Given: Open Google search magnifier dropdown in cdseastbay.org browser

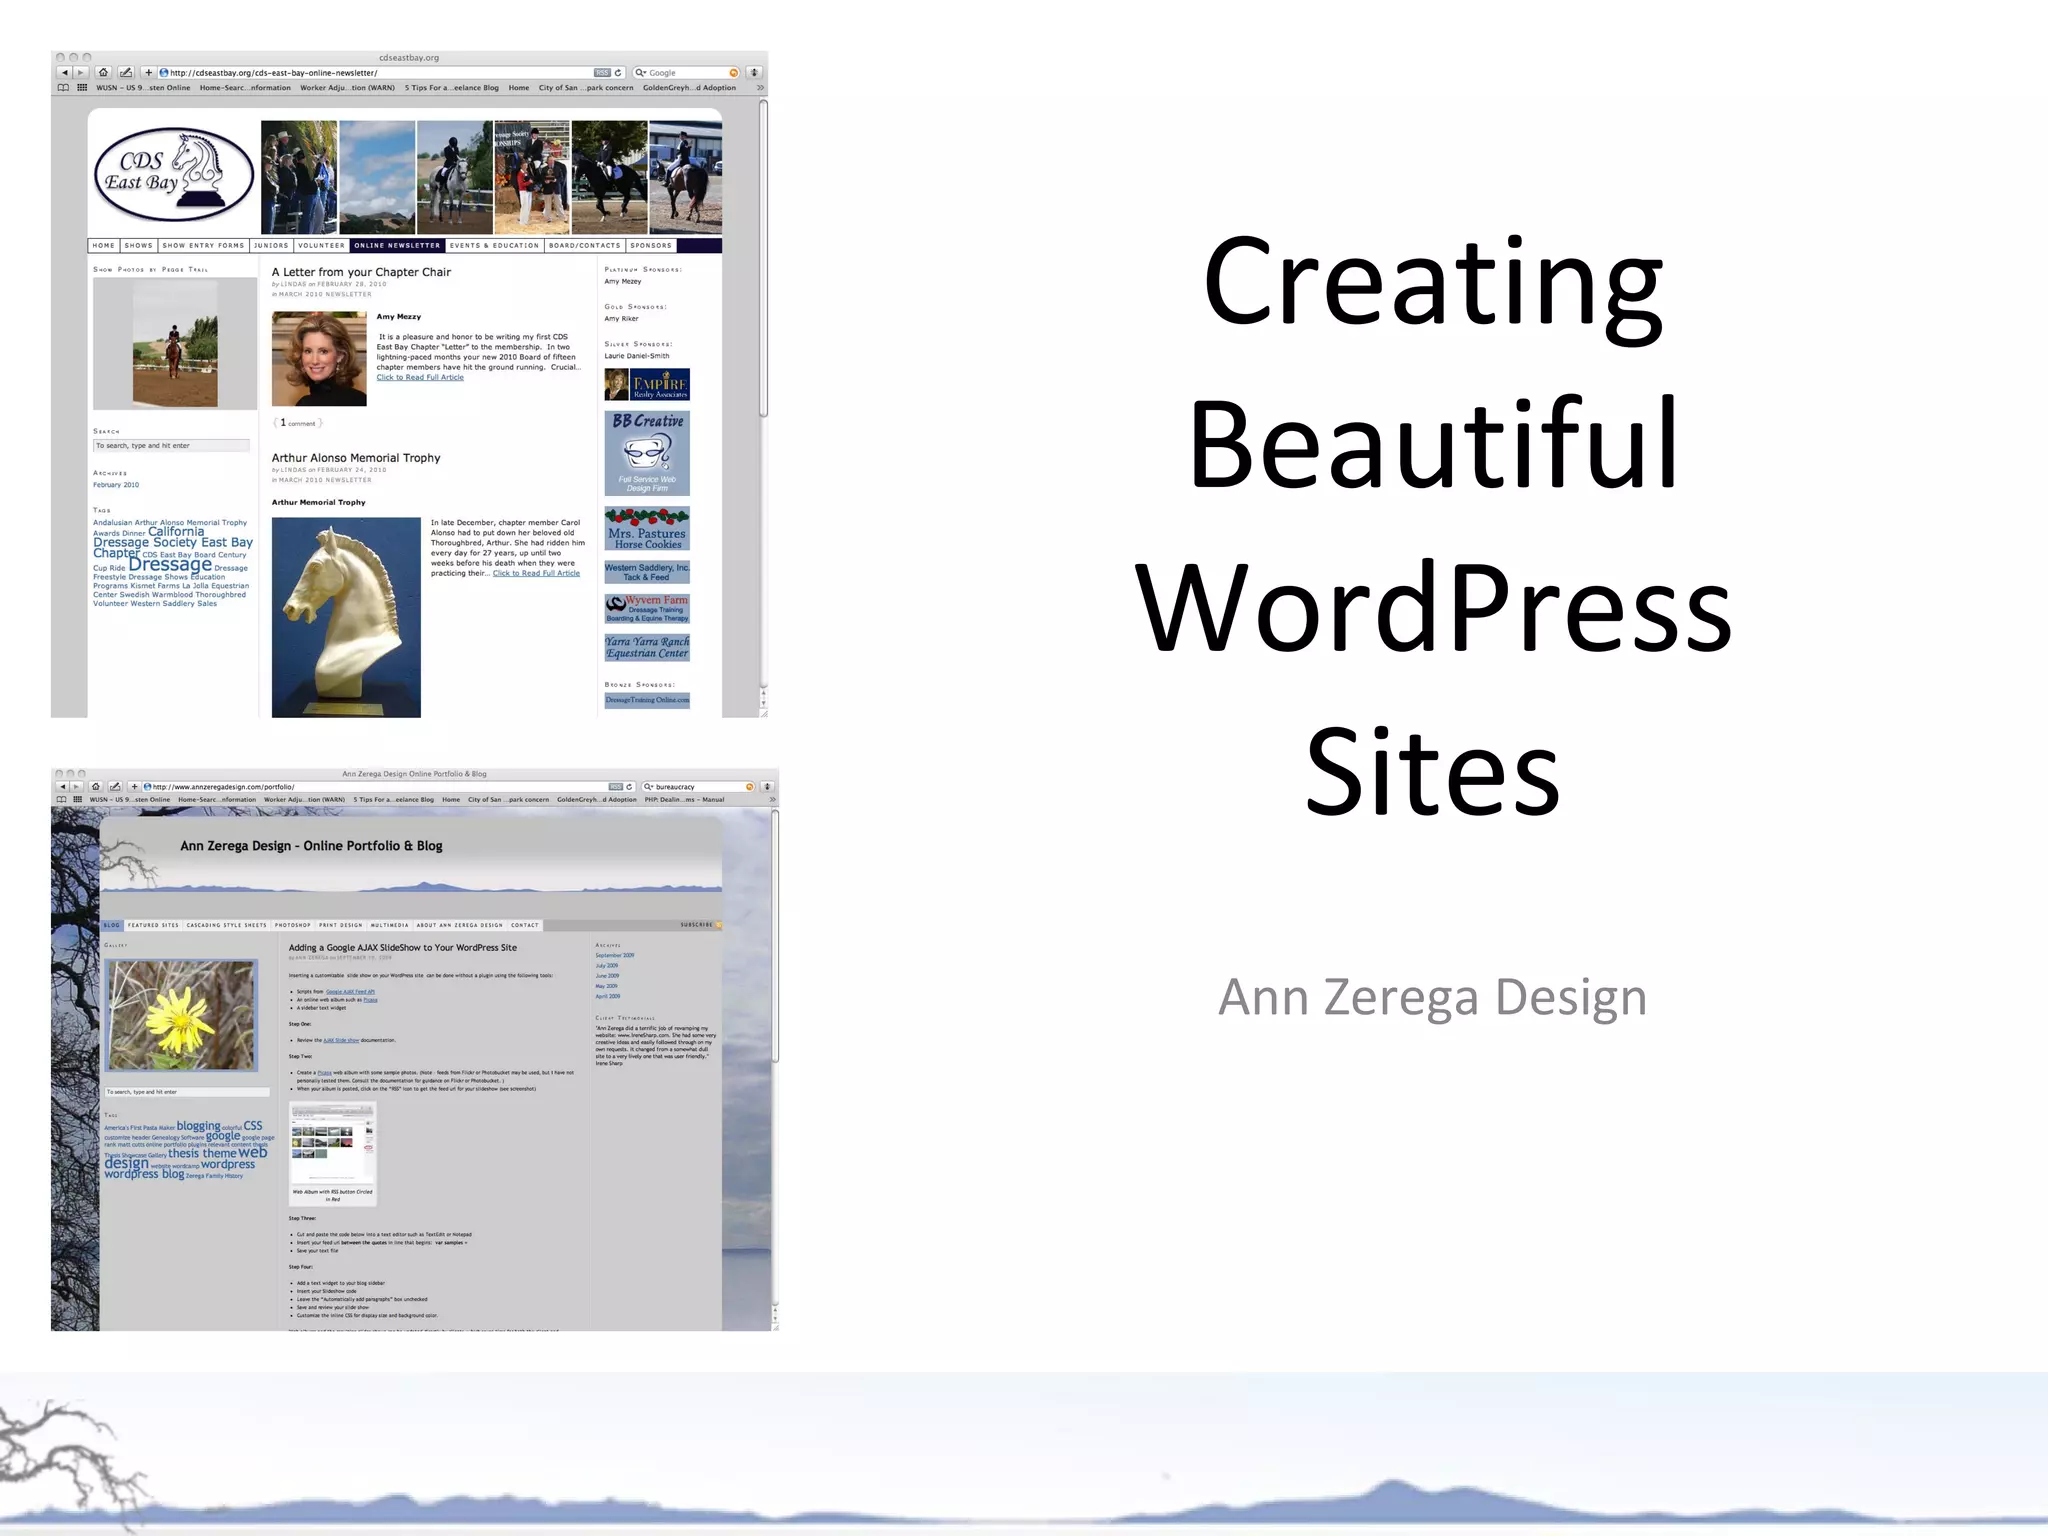Looking at the screenshot, I should [641, 72].
